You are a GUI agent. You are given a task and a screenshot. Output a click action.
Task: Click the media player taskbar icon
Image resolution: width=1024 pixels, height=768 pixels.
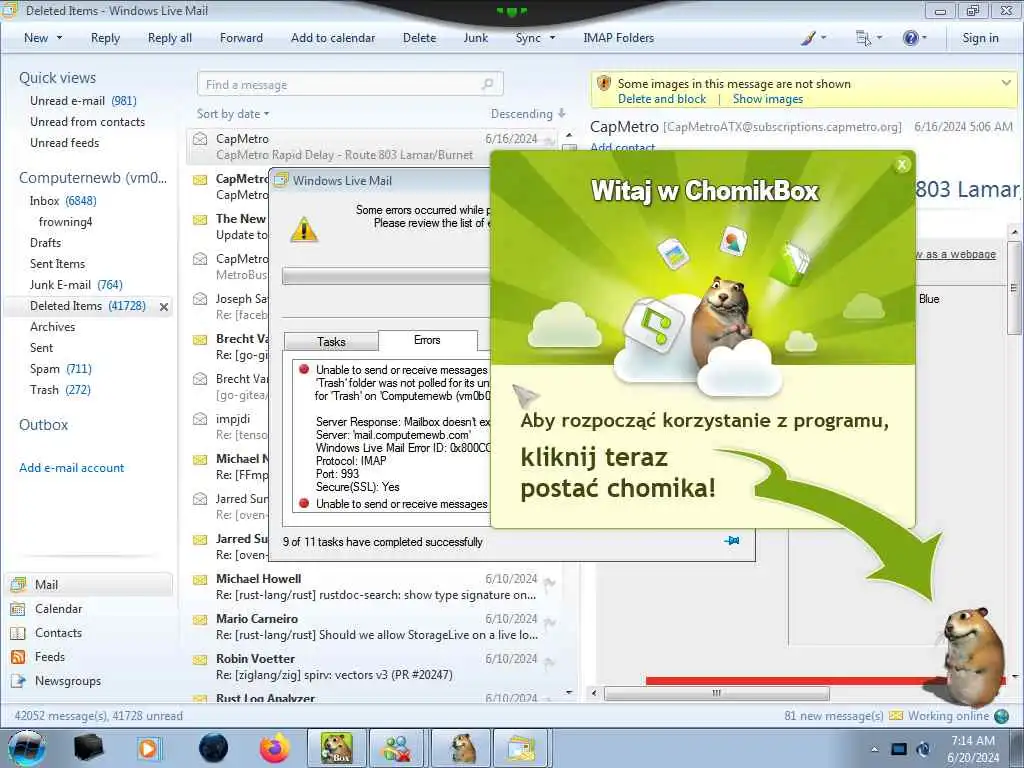(148, 748)
